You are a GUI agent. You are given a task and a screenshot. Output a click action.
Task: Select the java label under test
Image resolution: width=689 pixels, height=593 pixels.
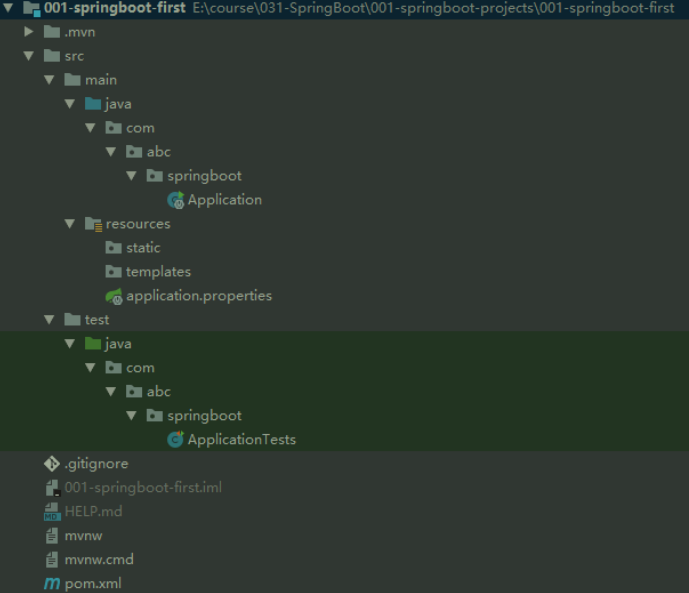click(x=119, y=344)
